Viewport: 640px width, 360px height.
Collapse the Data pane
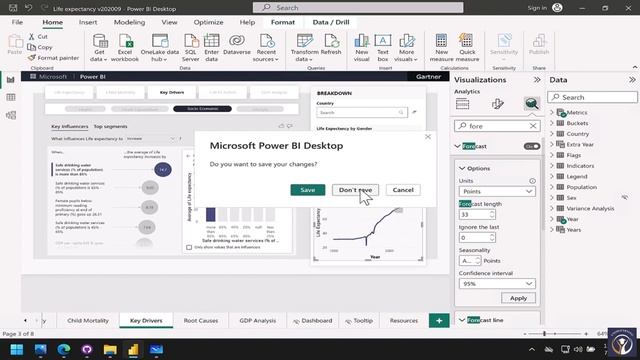coord(632,80)
